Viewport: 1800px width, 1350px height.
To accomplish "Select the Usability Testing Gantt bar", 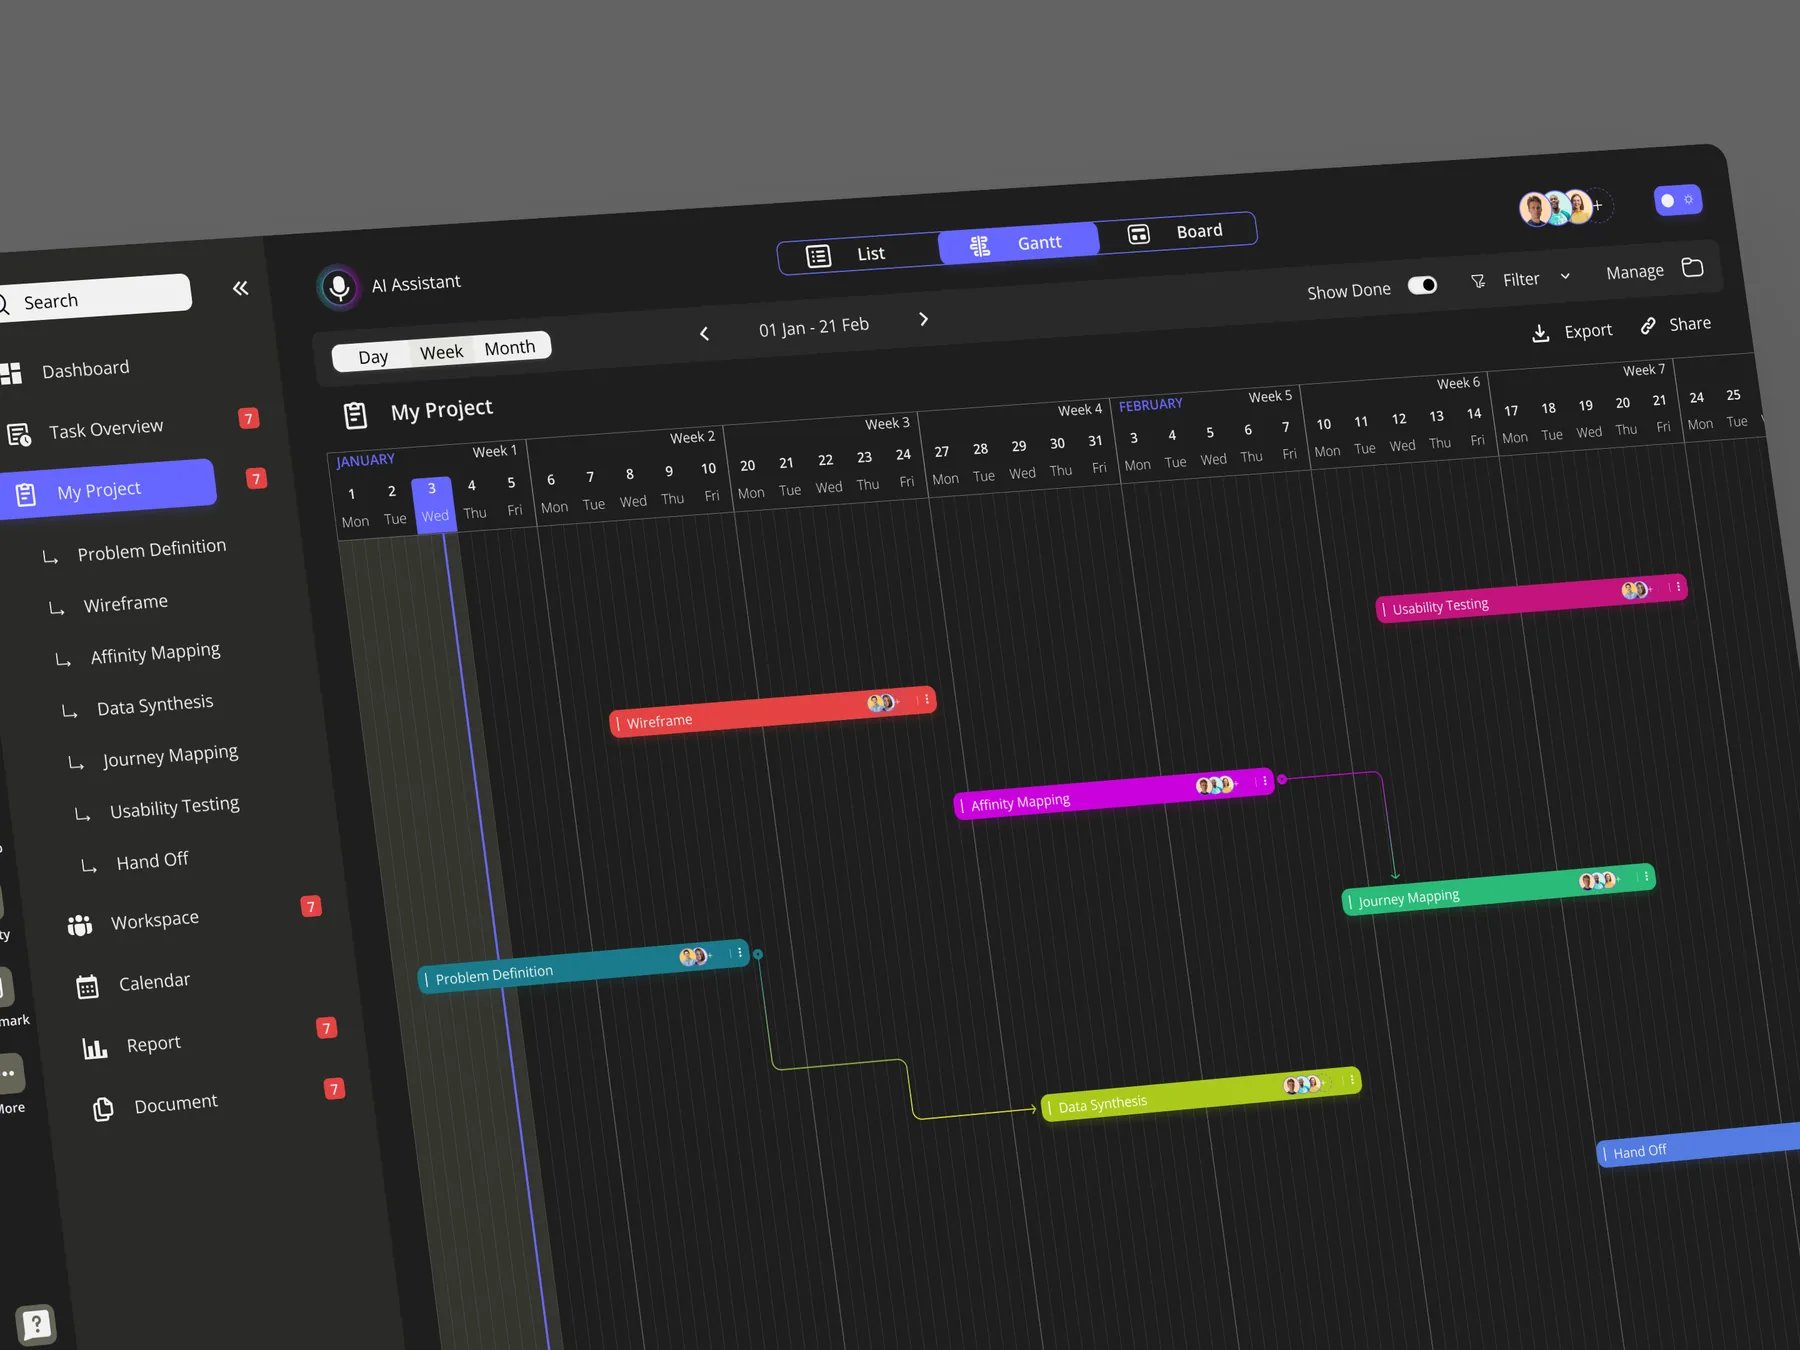I will point(1532,598).
